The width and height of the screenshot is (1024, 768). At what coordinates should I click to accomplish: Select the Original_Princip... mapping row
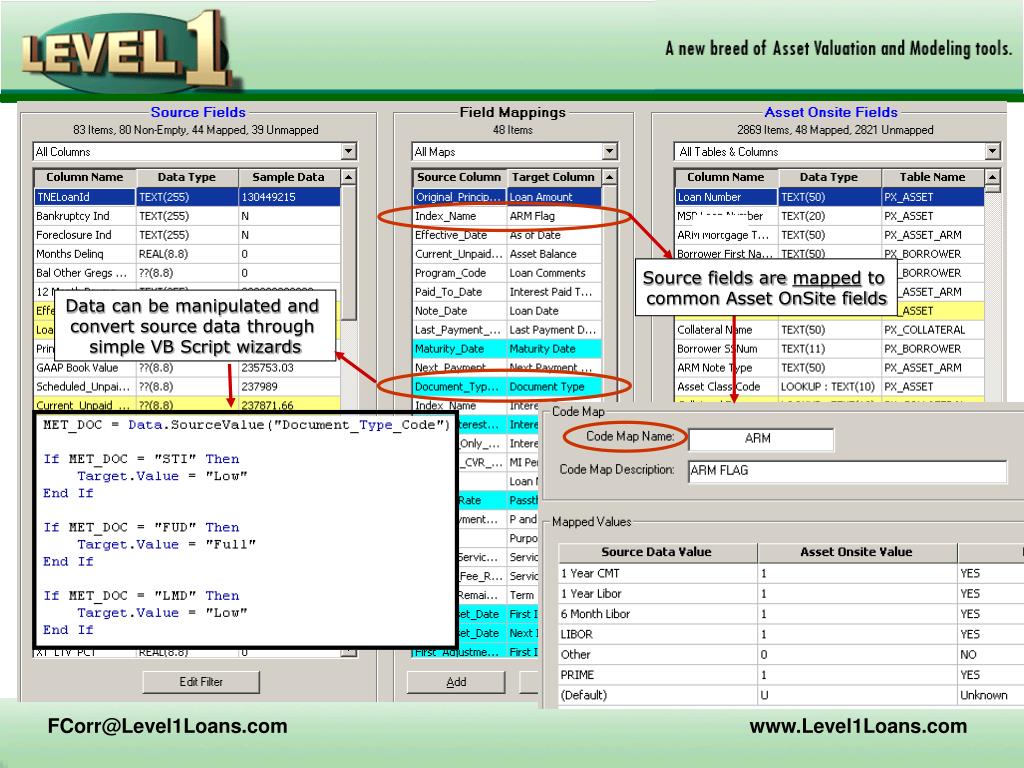coord(507,197)
